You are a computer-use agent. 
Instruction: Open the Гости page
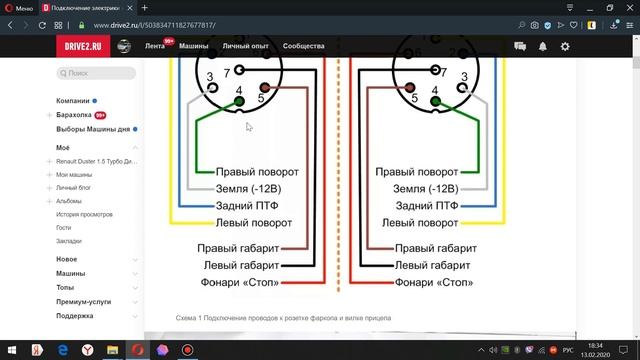point(64,228)
